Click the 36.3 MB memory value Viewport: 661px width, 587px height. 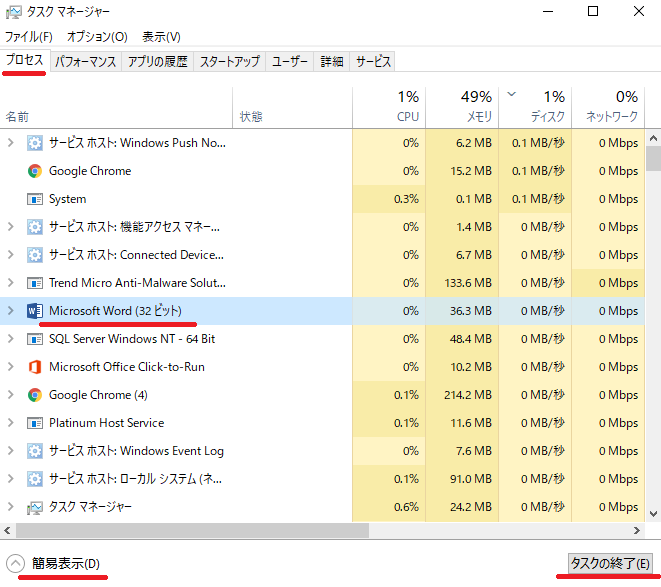click(471, 311)
